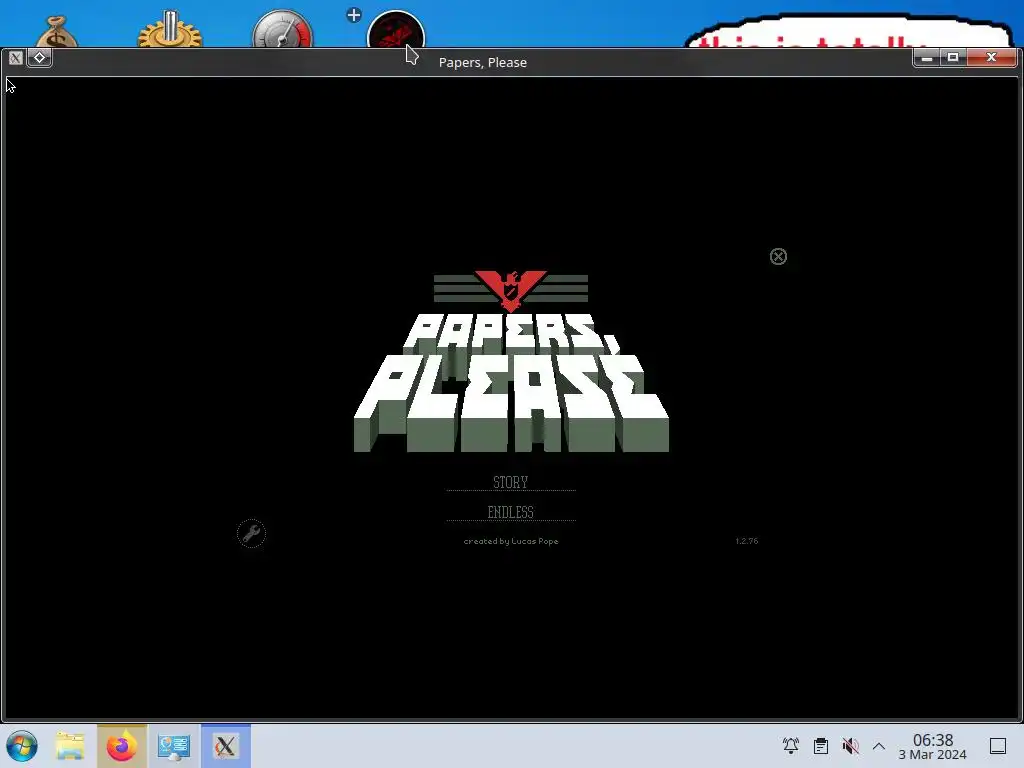Minimize the Papers, Please window
The width and height of the screenshot is (1024, 768).
click(x=927, y=57)
